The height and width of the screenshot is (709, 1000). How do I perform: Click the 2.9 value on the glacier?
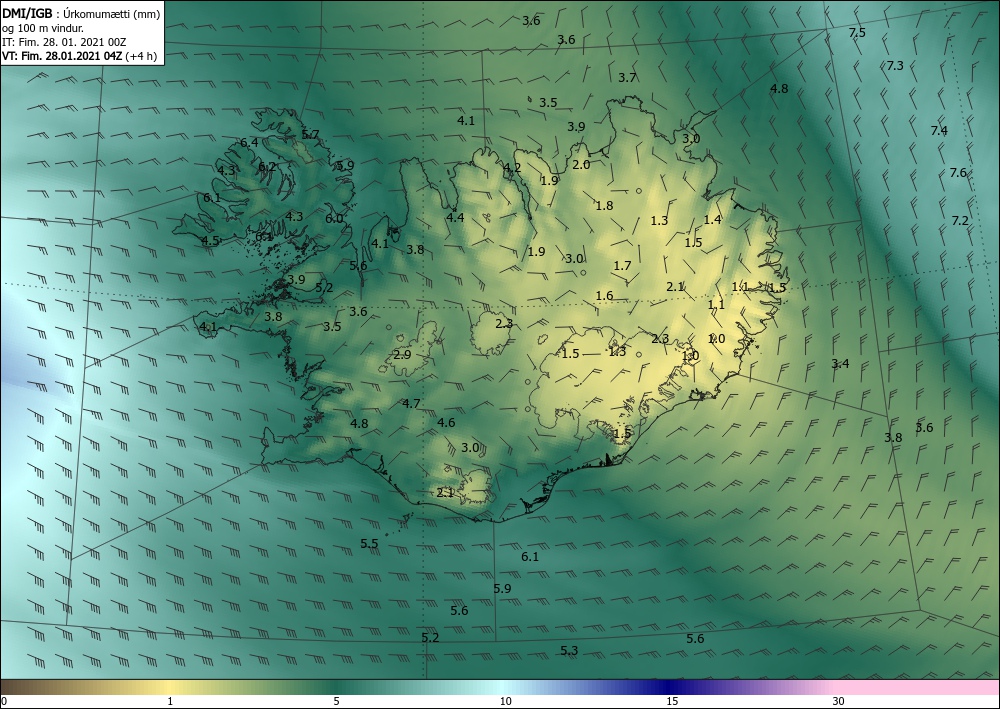(402, 354)
